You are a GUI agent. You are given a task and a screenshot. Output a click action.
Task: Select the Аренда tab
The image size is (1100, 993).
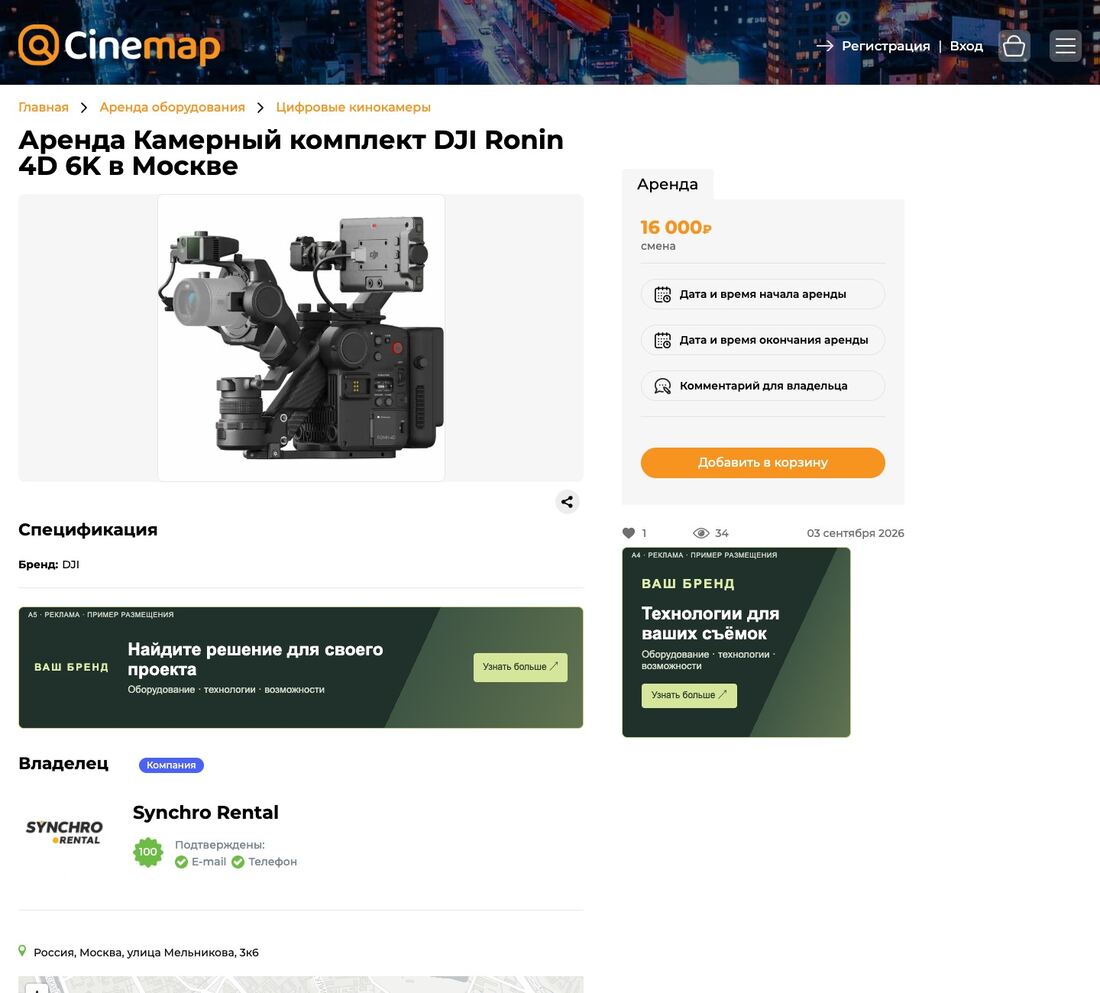click(667, 185)
